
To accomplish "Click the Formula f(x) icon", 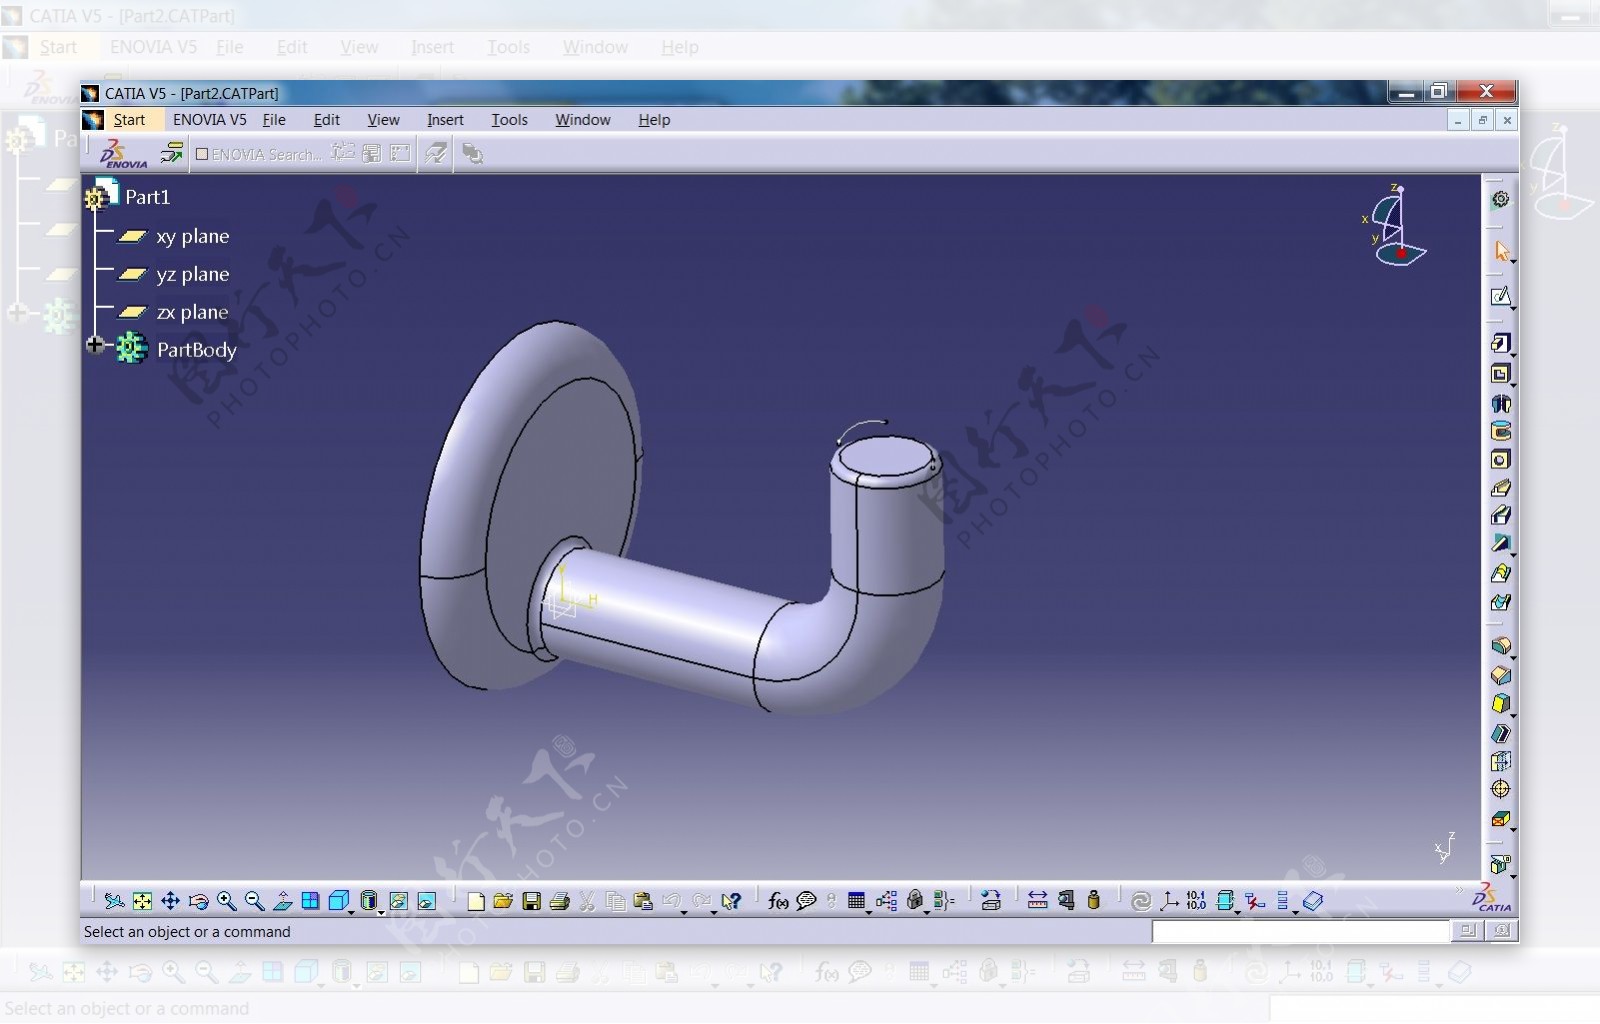I will coord(778,901).
